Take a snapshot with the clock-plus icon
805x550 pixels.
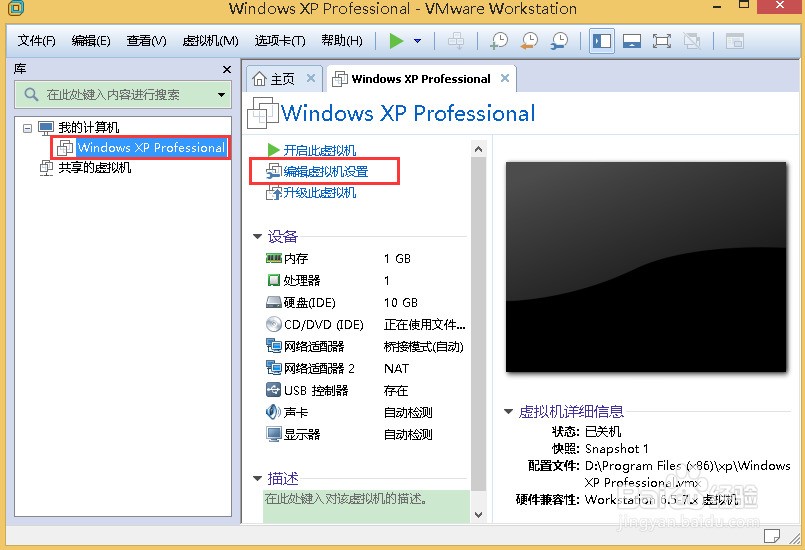(x=499, y=41)
